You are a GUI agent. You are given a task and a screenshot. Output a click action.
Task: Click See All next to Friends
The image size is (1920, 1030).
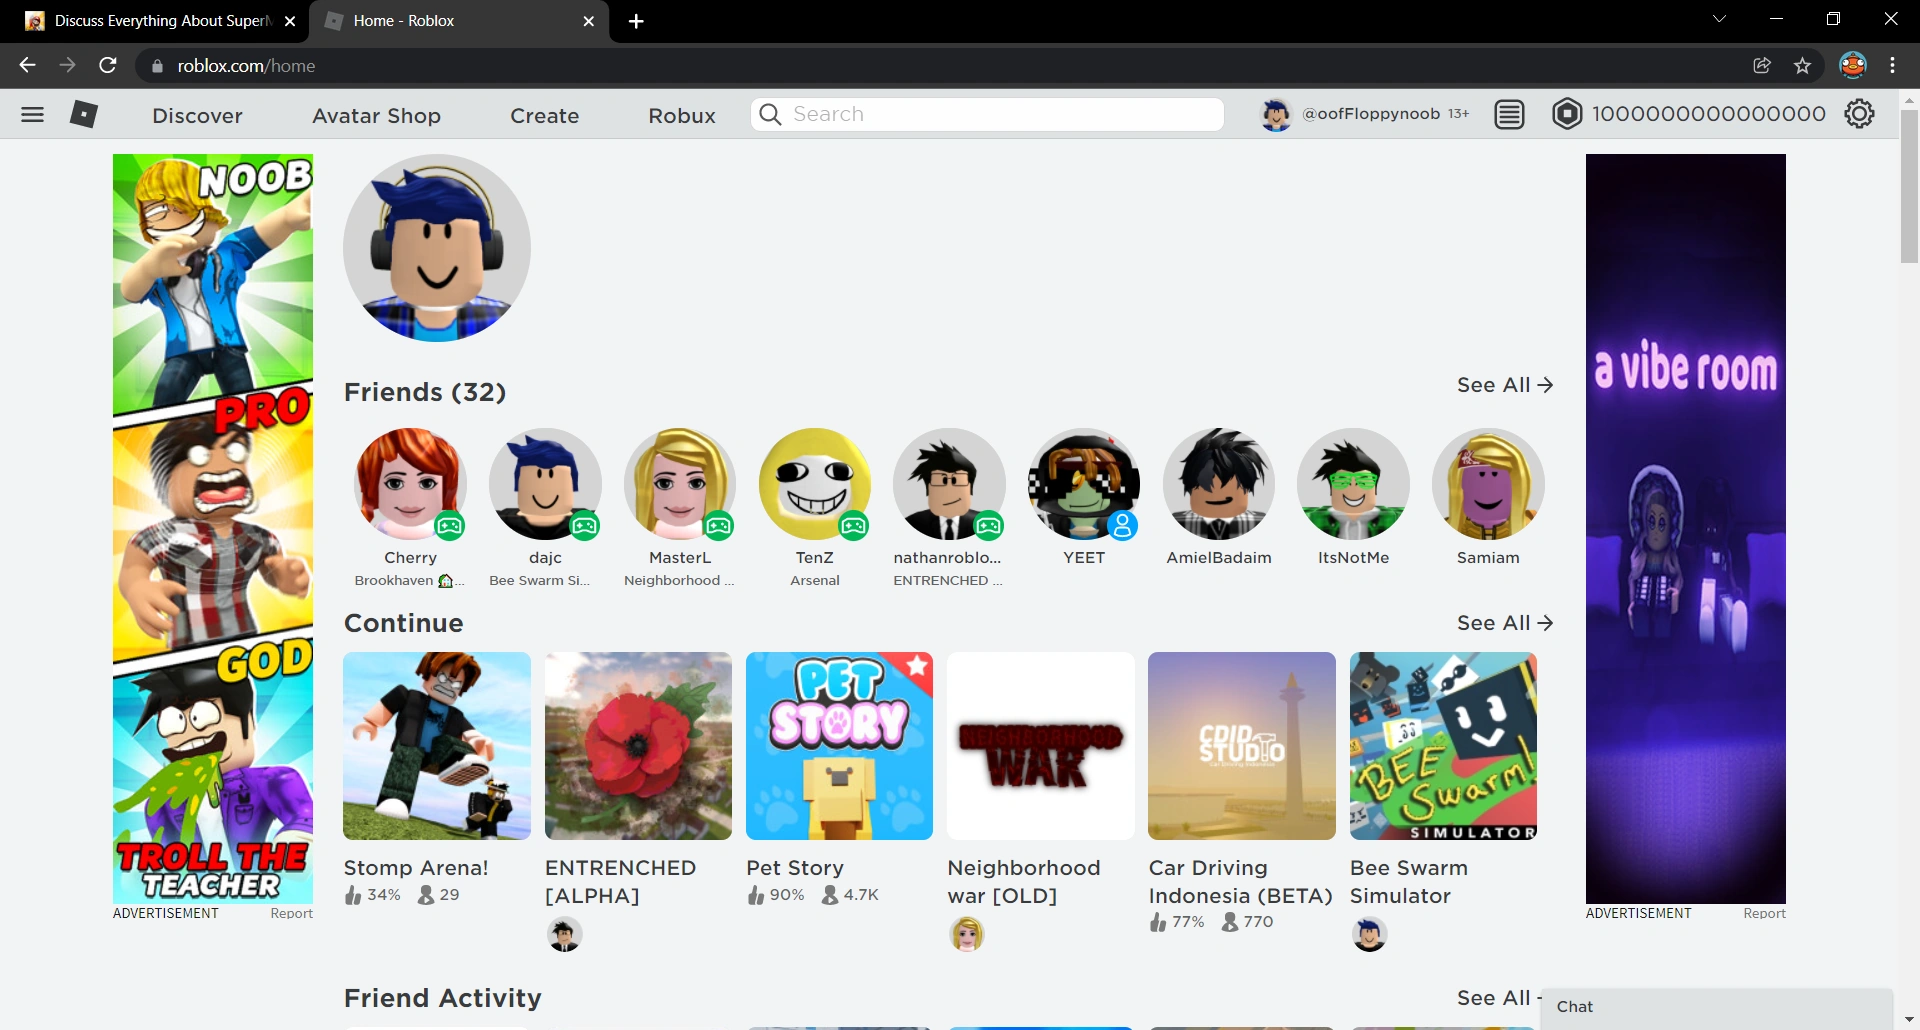[1504, 385]
